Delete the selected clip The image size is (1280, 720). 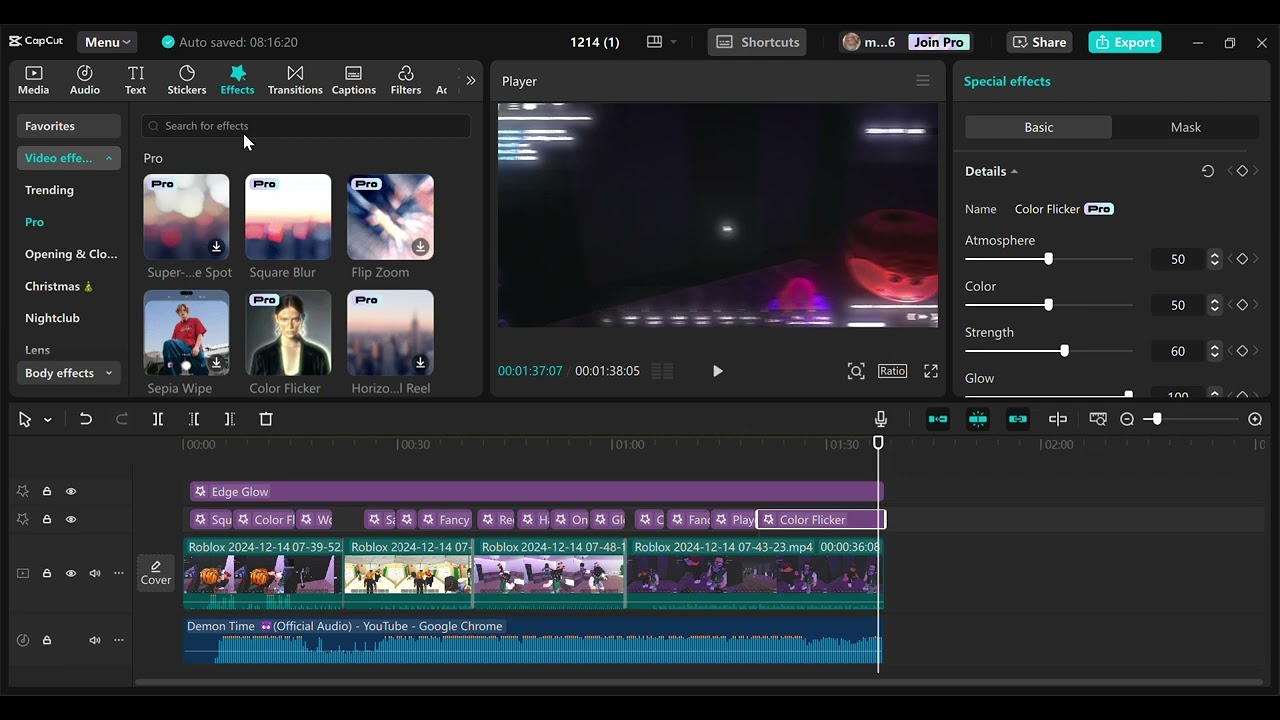266,419
